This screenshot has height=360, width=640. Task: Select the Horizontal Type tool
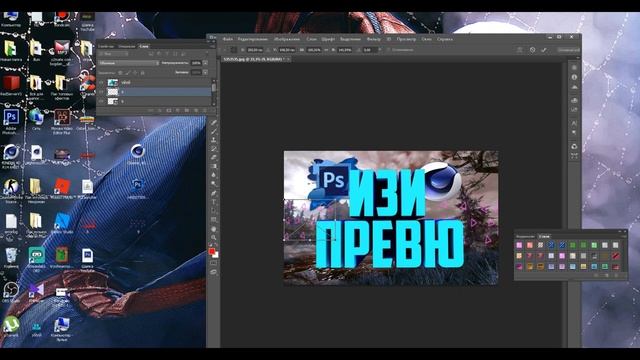point(213,202)
